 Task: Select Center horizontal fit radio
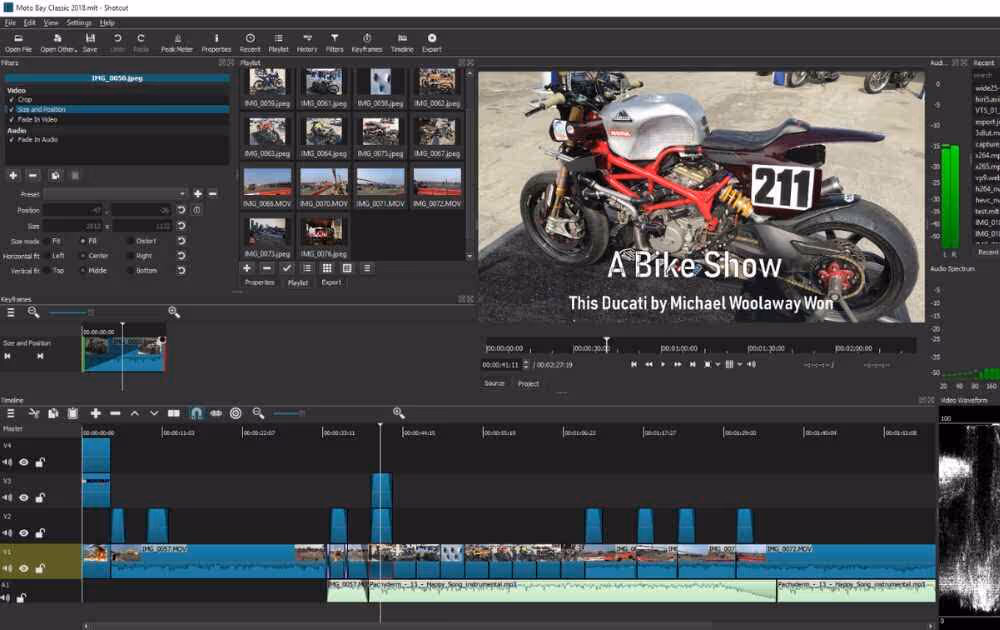coord(82,256)
